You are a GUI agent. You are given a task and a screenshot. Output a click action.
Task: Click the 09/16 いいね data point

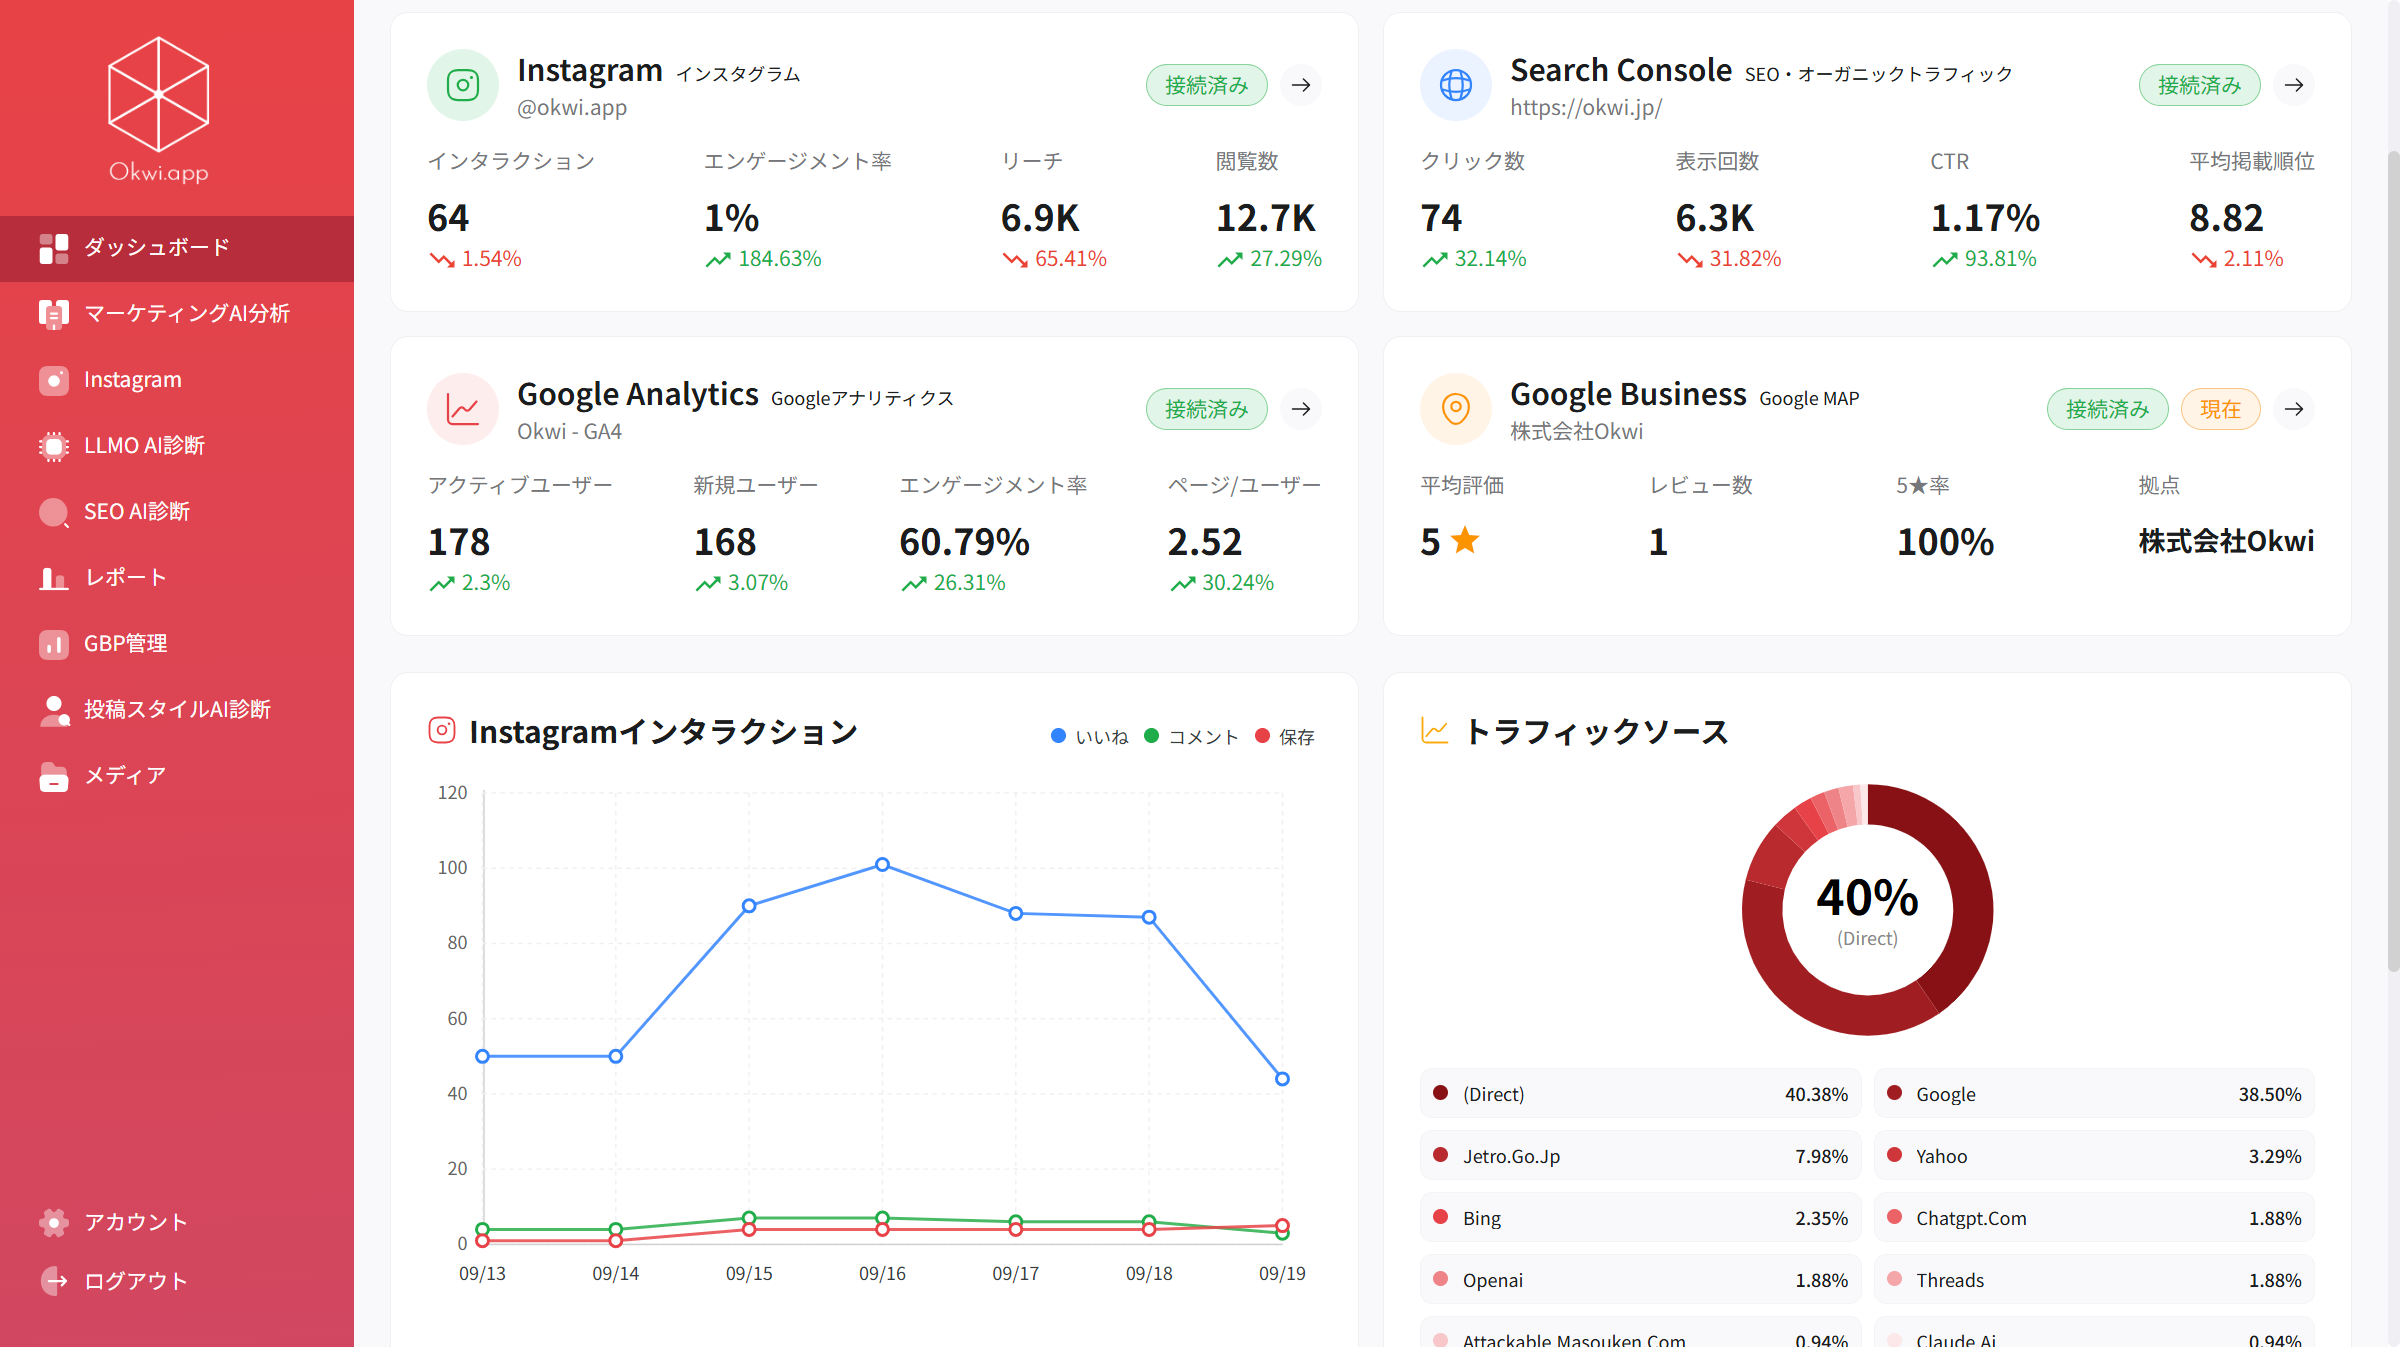tap(882, 865)
